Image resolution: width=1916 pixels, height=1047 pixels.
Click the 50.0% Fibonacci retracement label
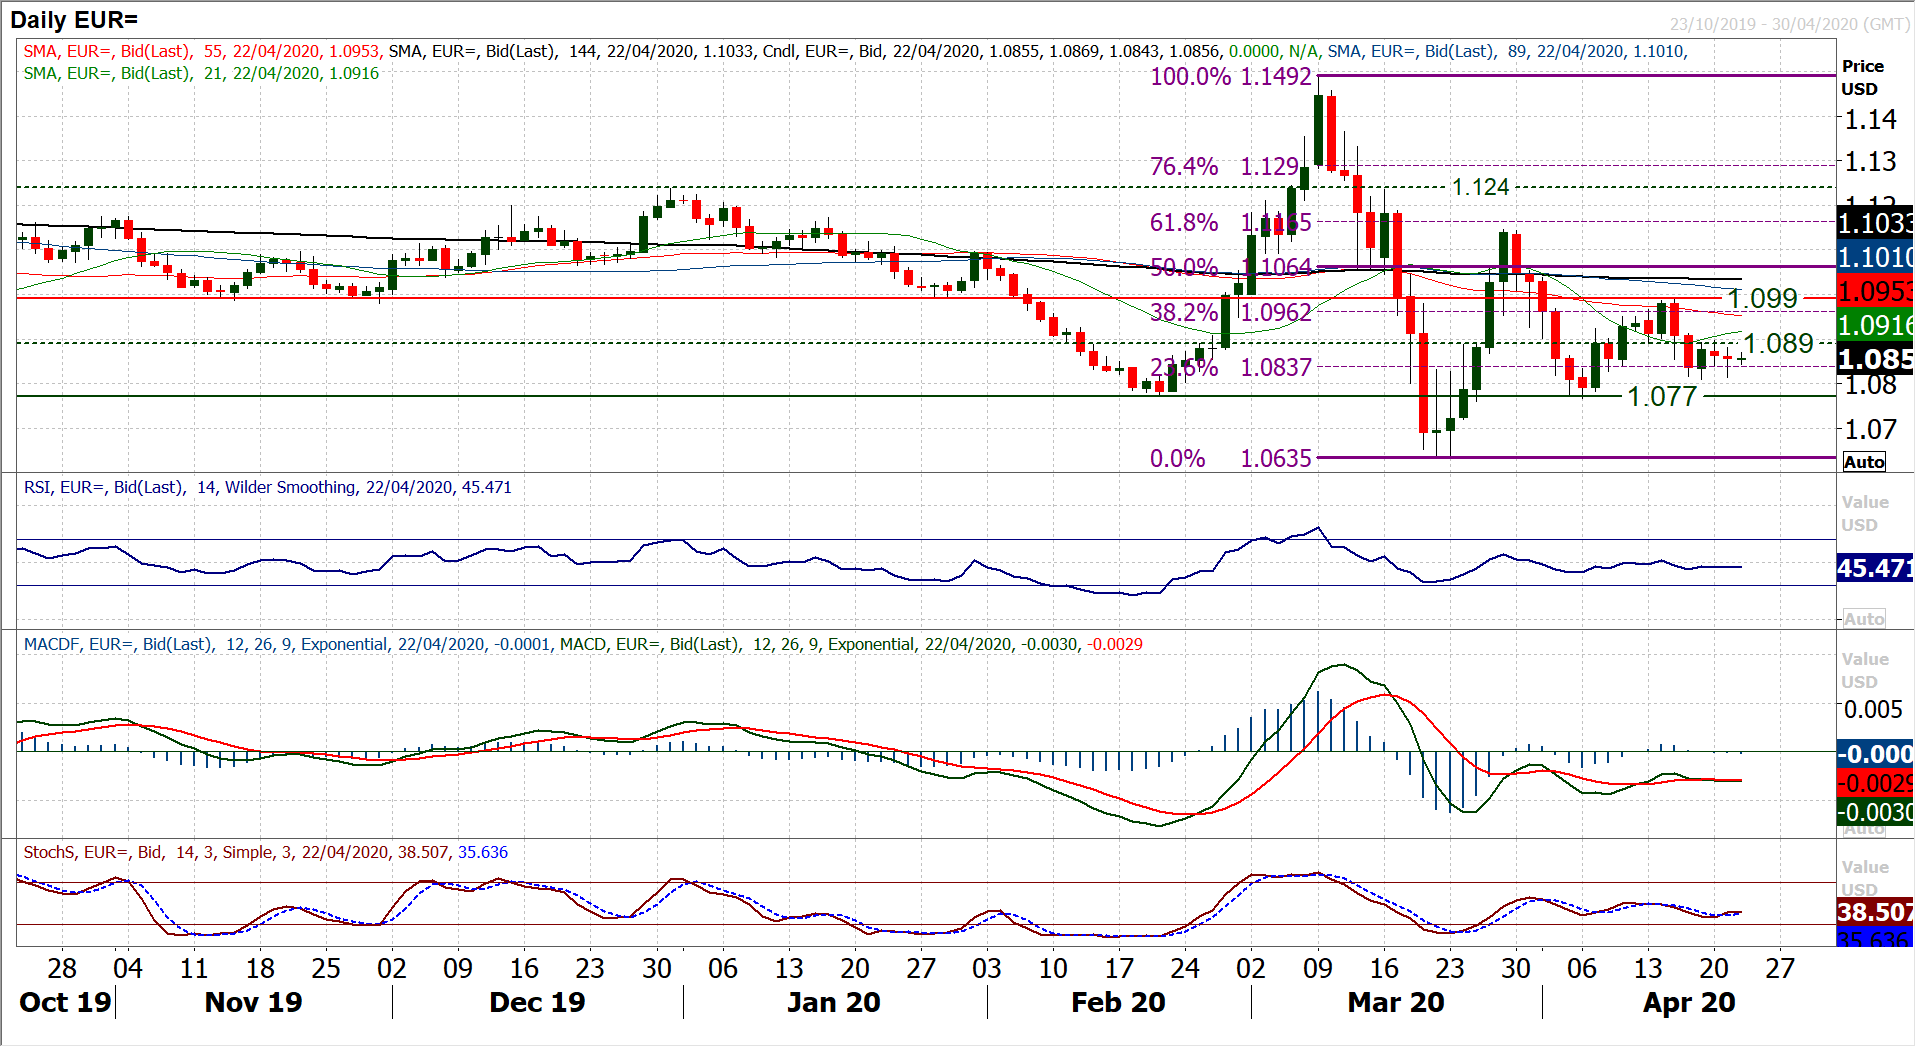tap(1184, 268)
